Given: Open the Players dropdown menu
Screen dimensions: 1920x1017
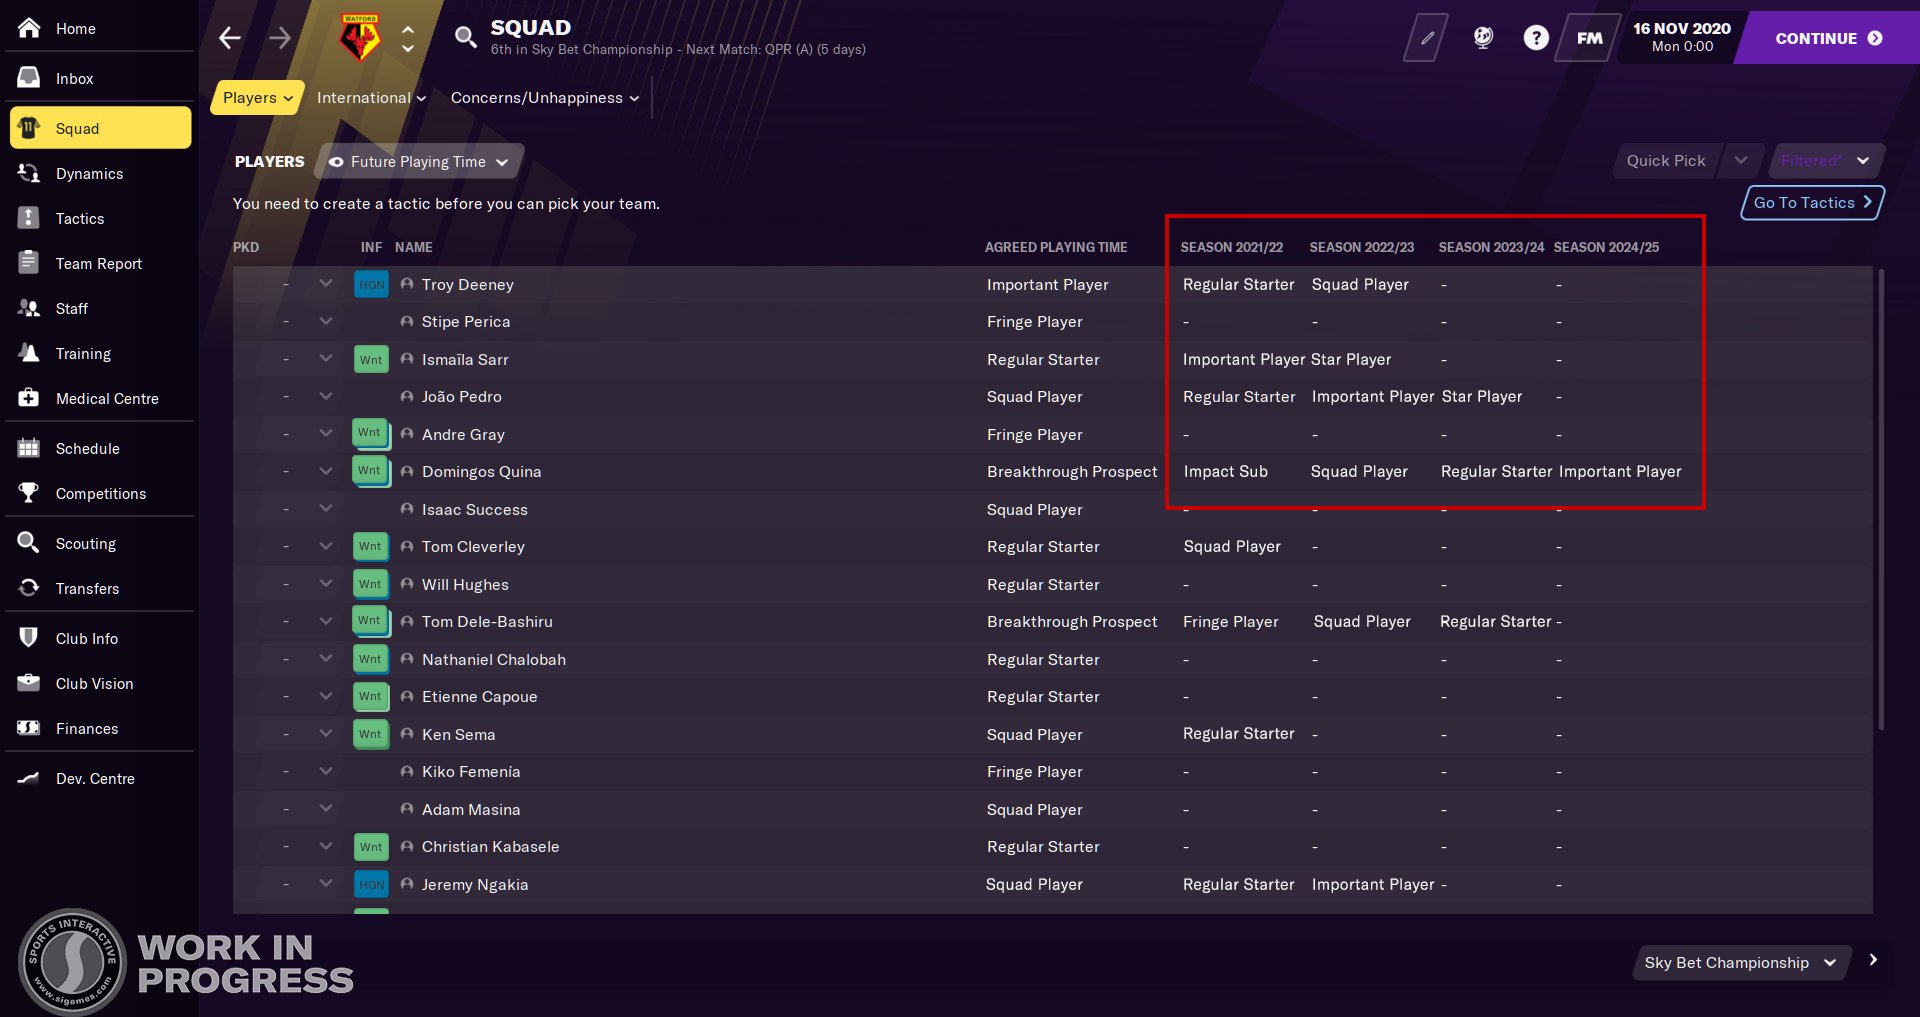Looking at the screenshot, I should coord(258,97).
